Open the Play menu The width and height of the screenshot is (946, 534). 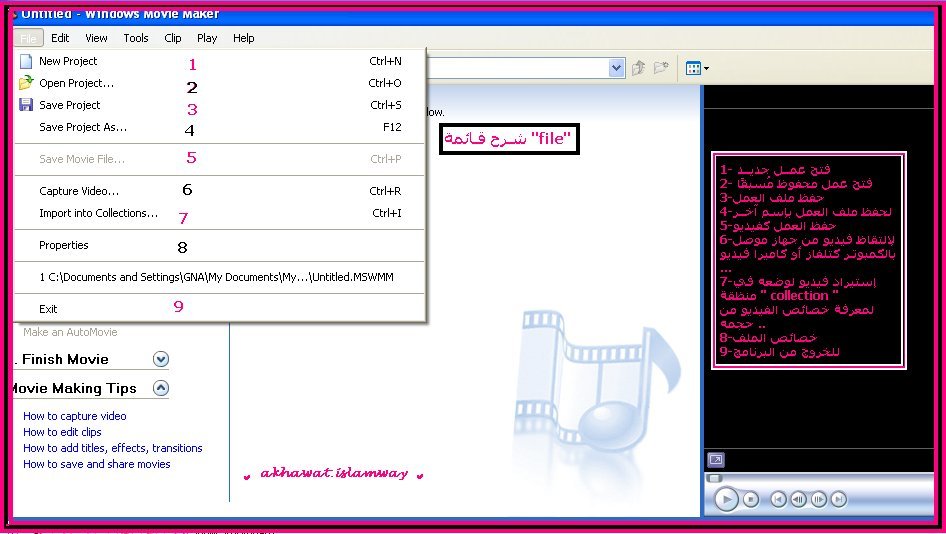[x=207, y=38]
